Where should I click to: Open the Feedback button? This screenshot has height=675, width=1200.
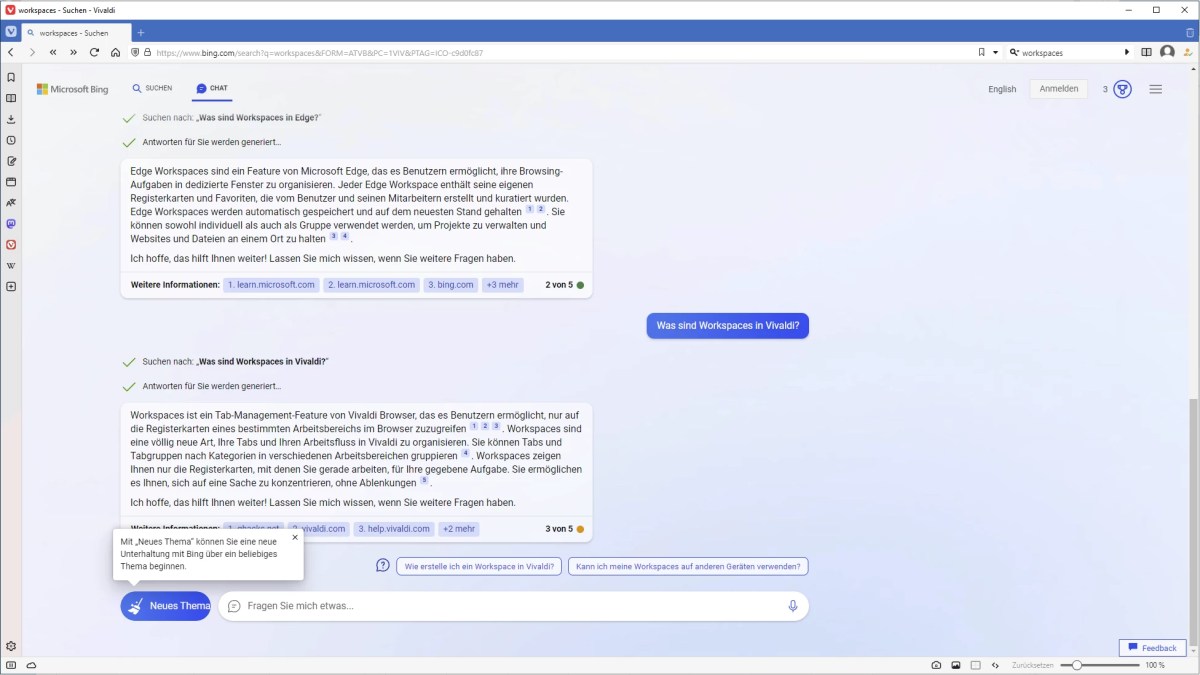point(1152,648)
